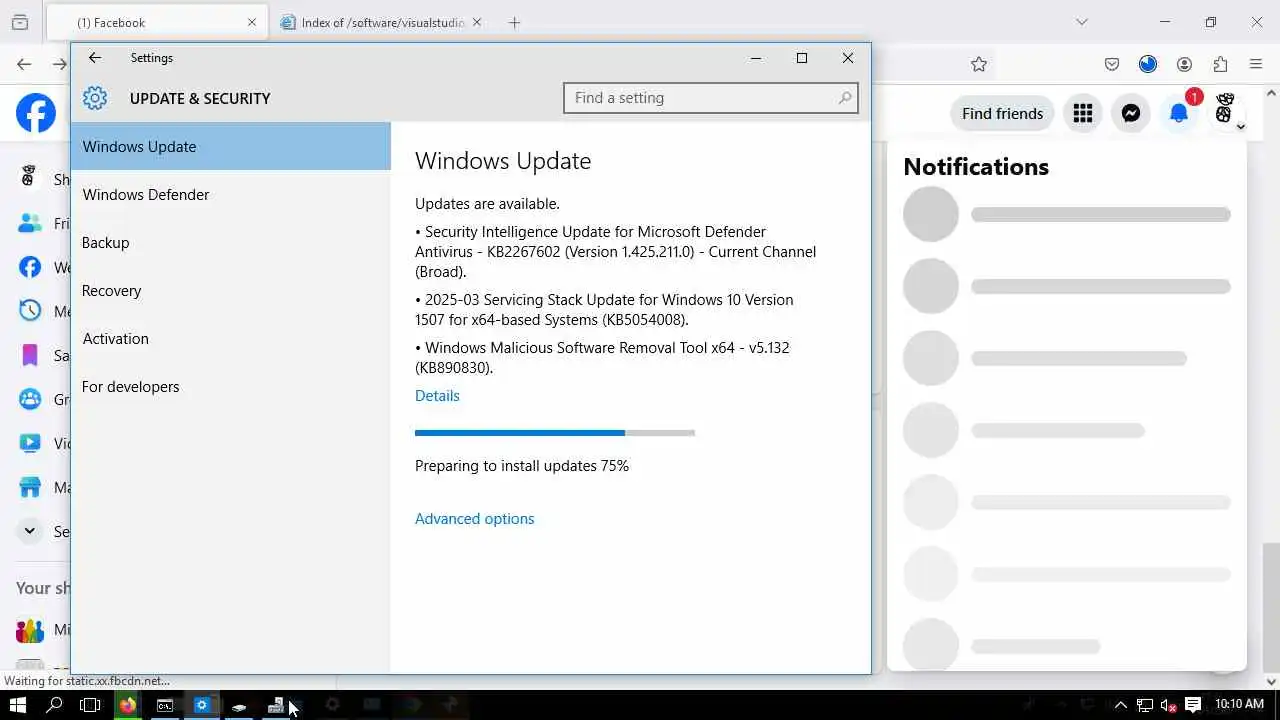
Task: Open the Facebook apps menu grid icon
Action: [1083, 113]
